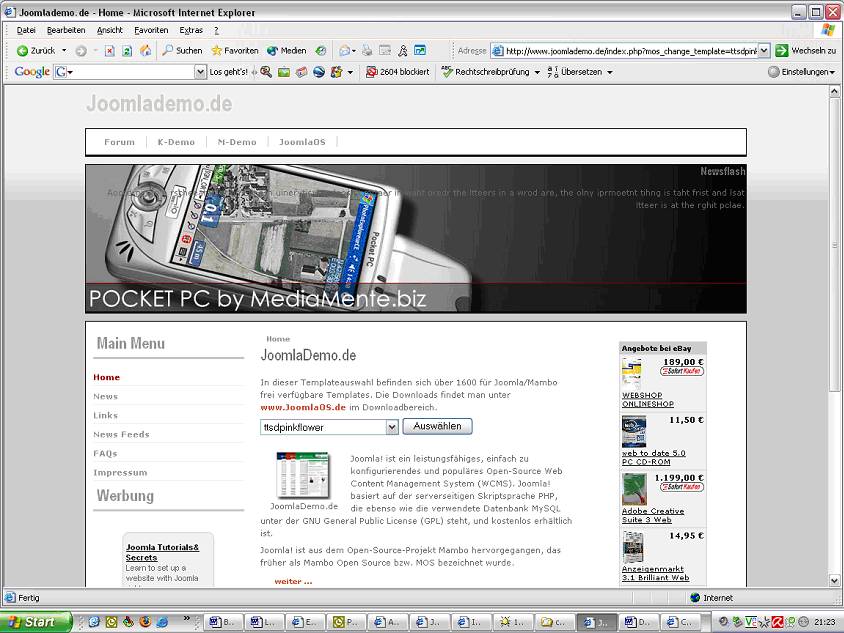844x633 pixels.
Task: Open the Extras menu
Action: pyautogui.click(x=191, y=30)
